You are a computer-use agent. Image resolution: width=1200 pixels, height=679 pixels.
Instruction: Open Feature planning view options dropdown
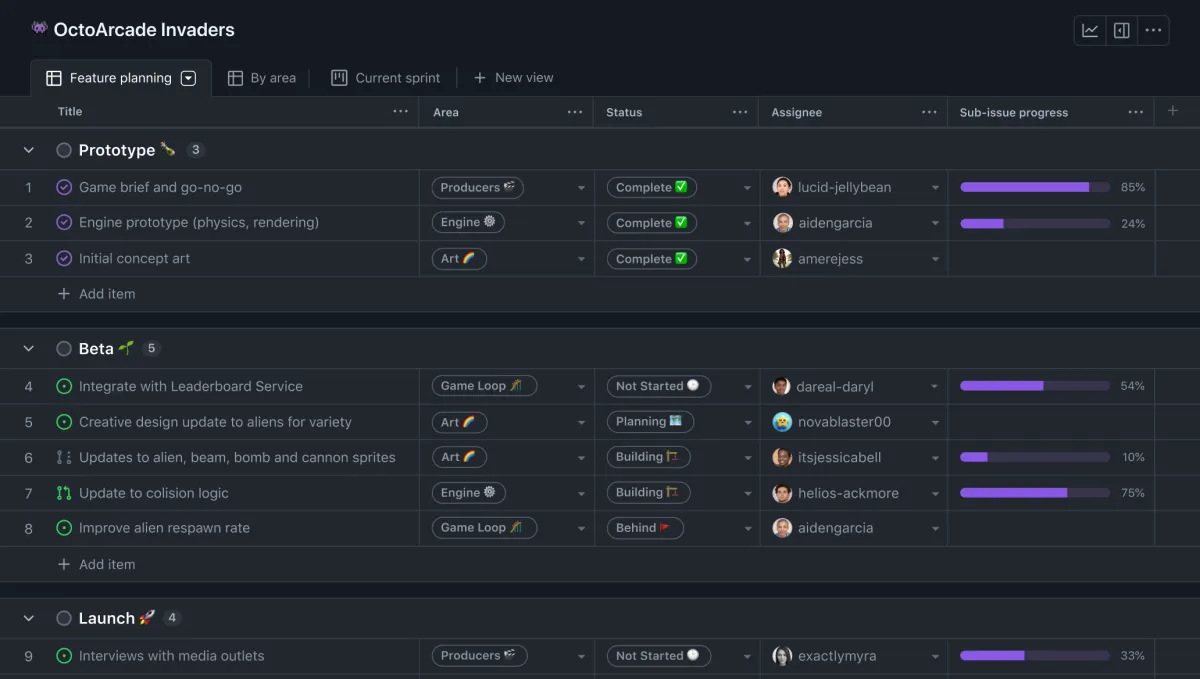tap(188, 78)
